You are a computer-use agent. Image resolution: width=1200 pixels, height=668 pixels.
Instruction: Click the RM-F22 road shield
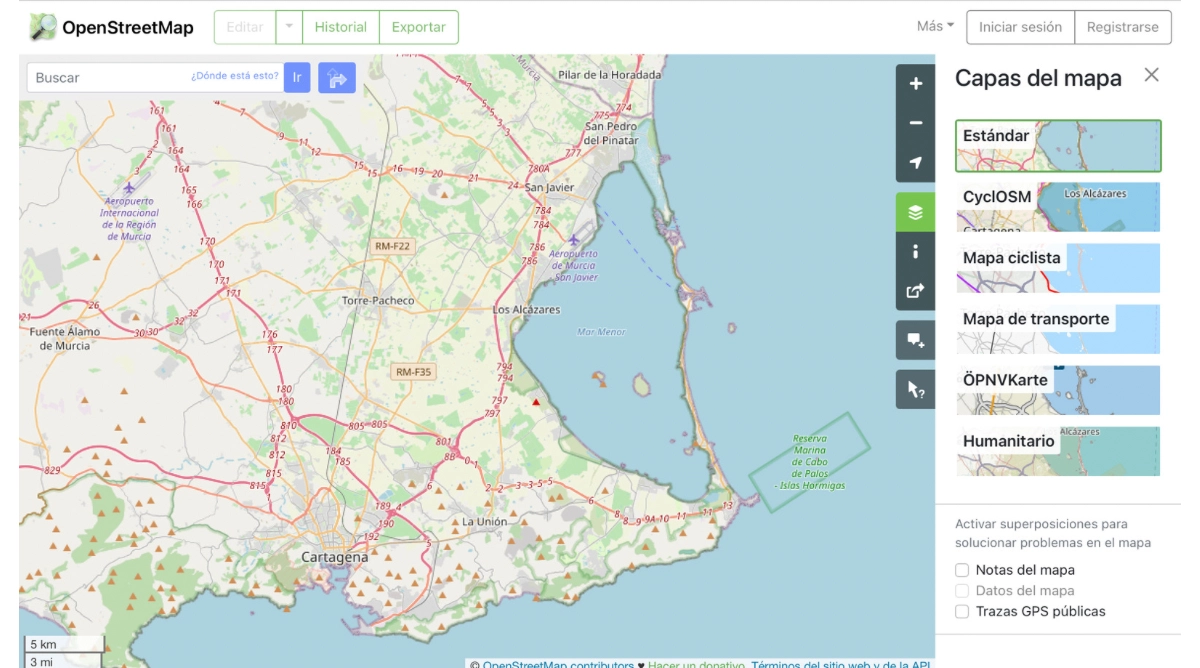(x=392, y=246)
